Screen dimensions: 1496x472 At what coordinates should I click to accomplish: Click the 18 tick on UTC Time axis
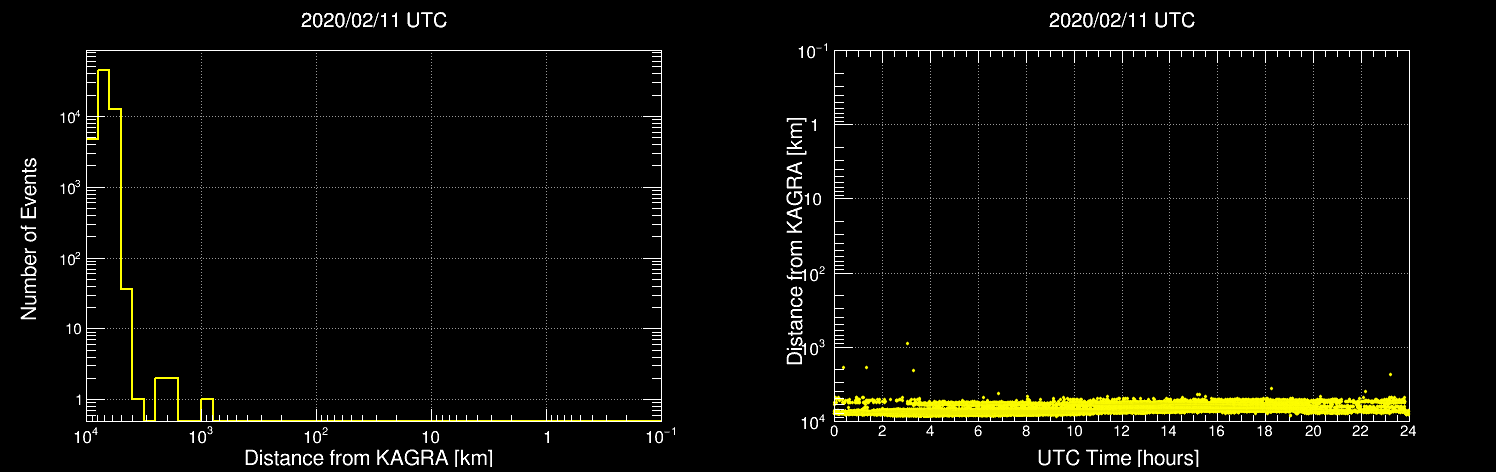(1266, 431)
